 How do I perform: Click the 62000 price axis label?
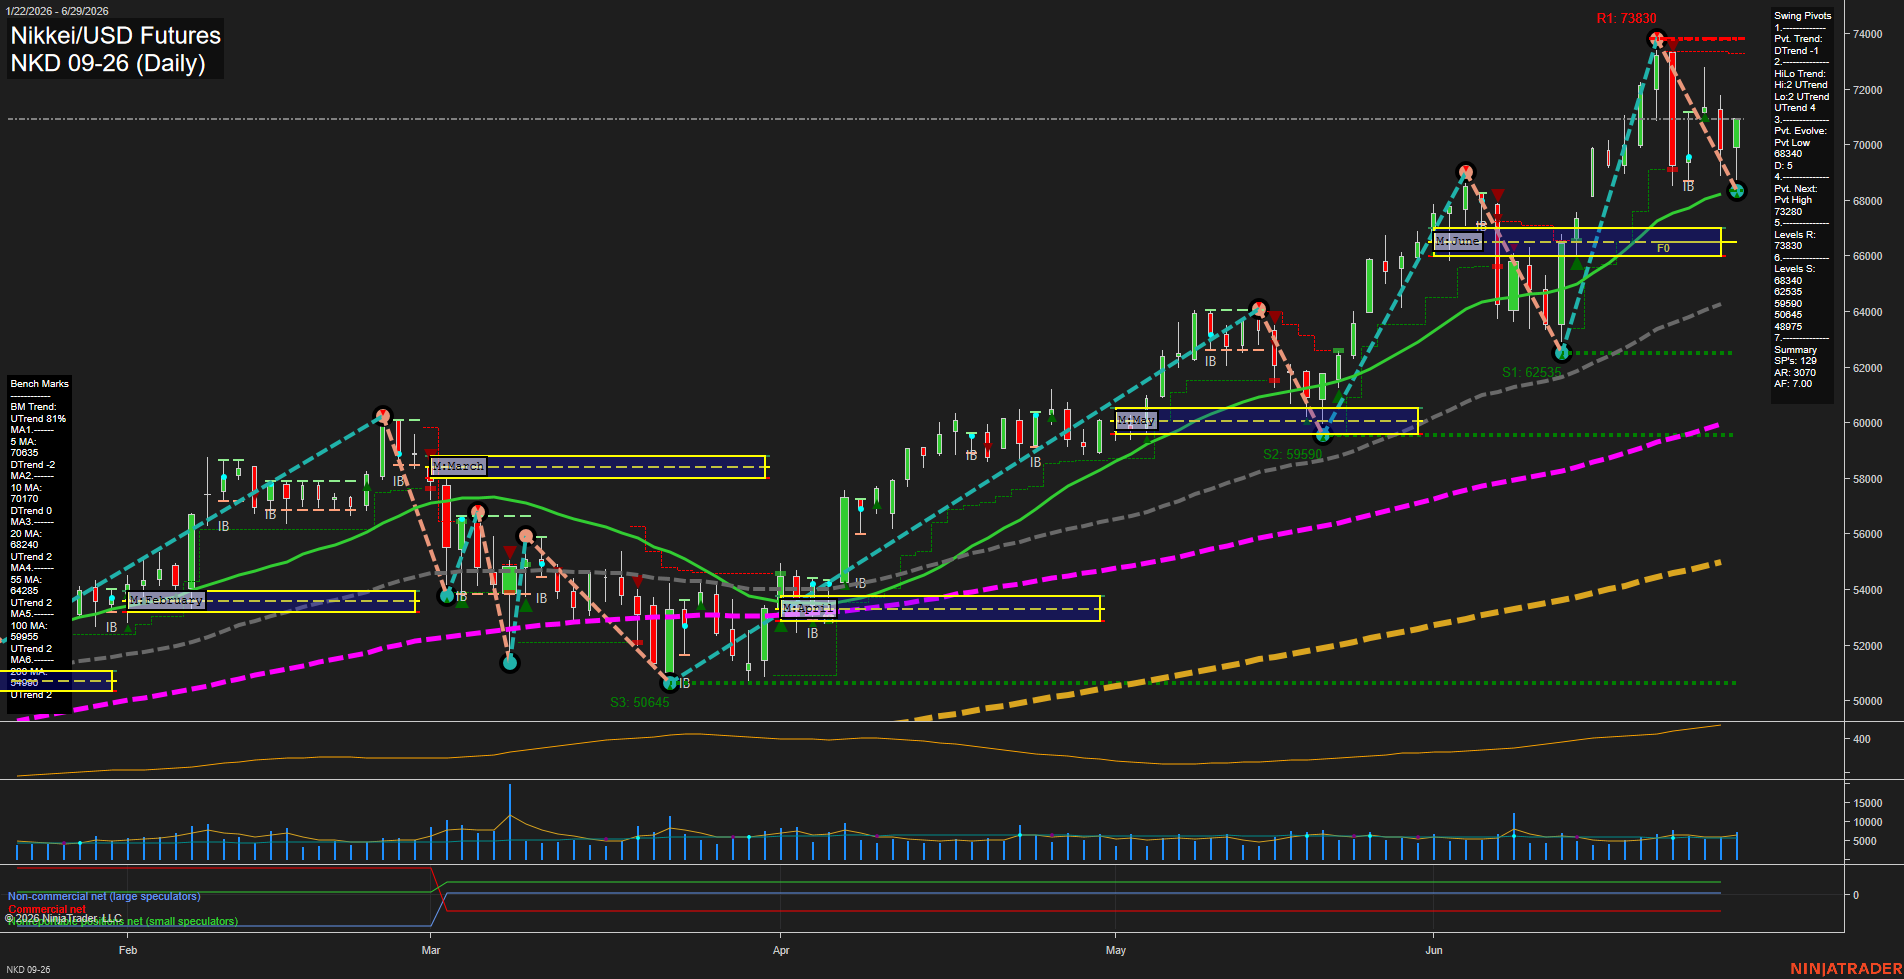1868,368
